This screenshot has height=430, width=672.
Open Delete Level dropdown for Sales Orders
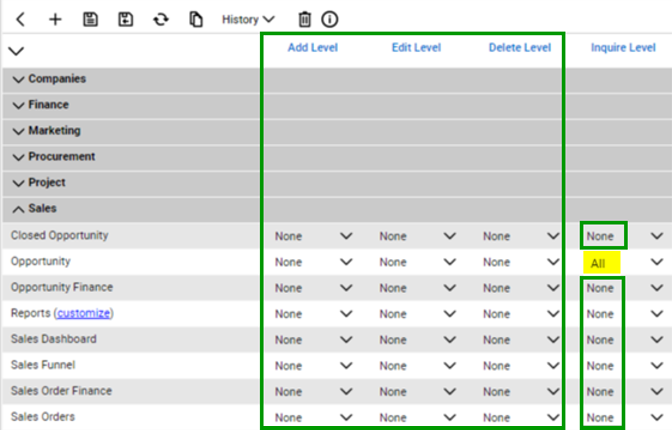click(553, 417)
